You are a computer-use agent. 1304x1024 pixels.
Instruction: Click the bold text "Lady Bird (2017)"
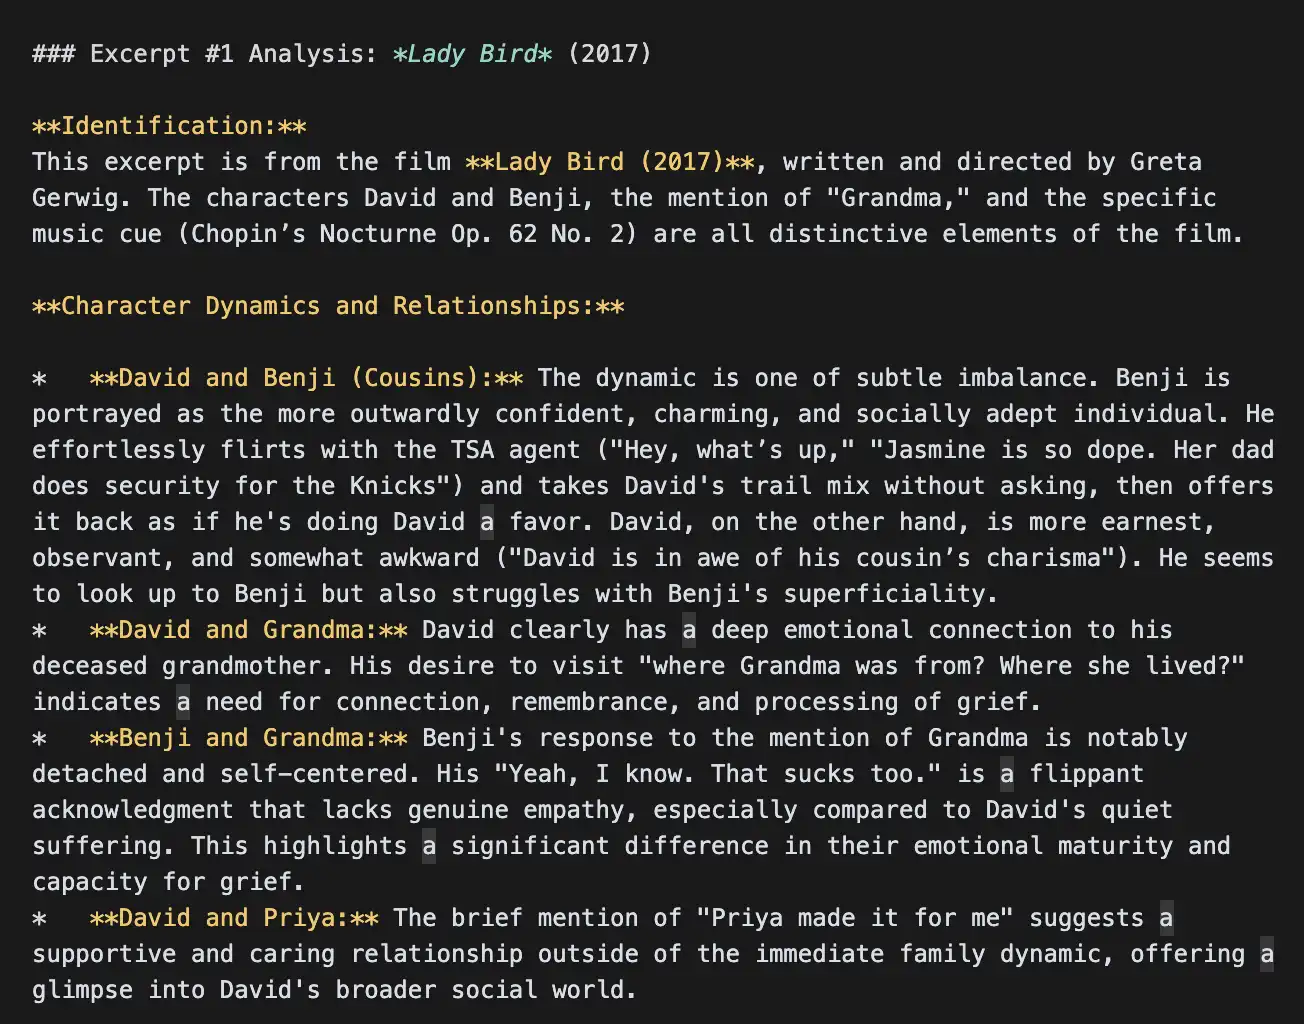609,162
